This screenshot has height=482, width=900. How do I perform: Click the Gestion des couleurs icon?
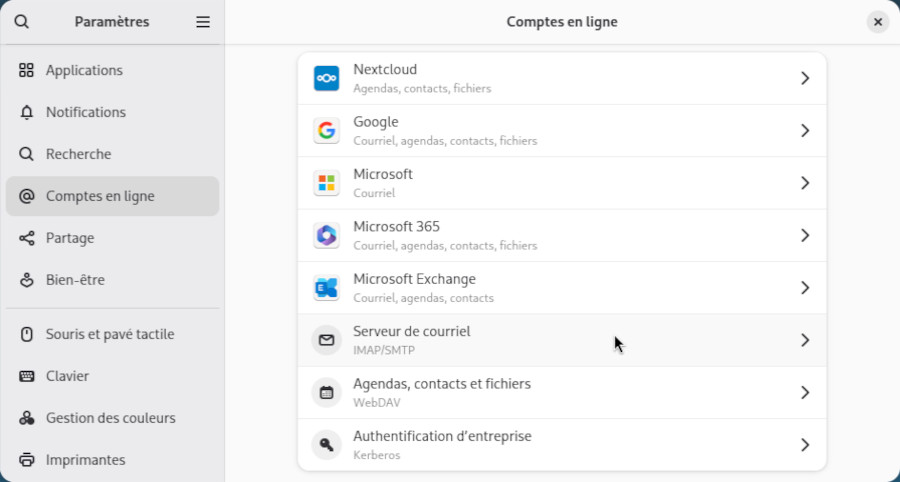tap(26, 418)
